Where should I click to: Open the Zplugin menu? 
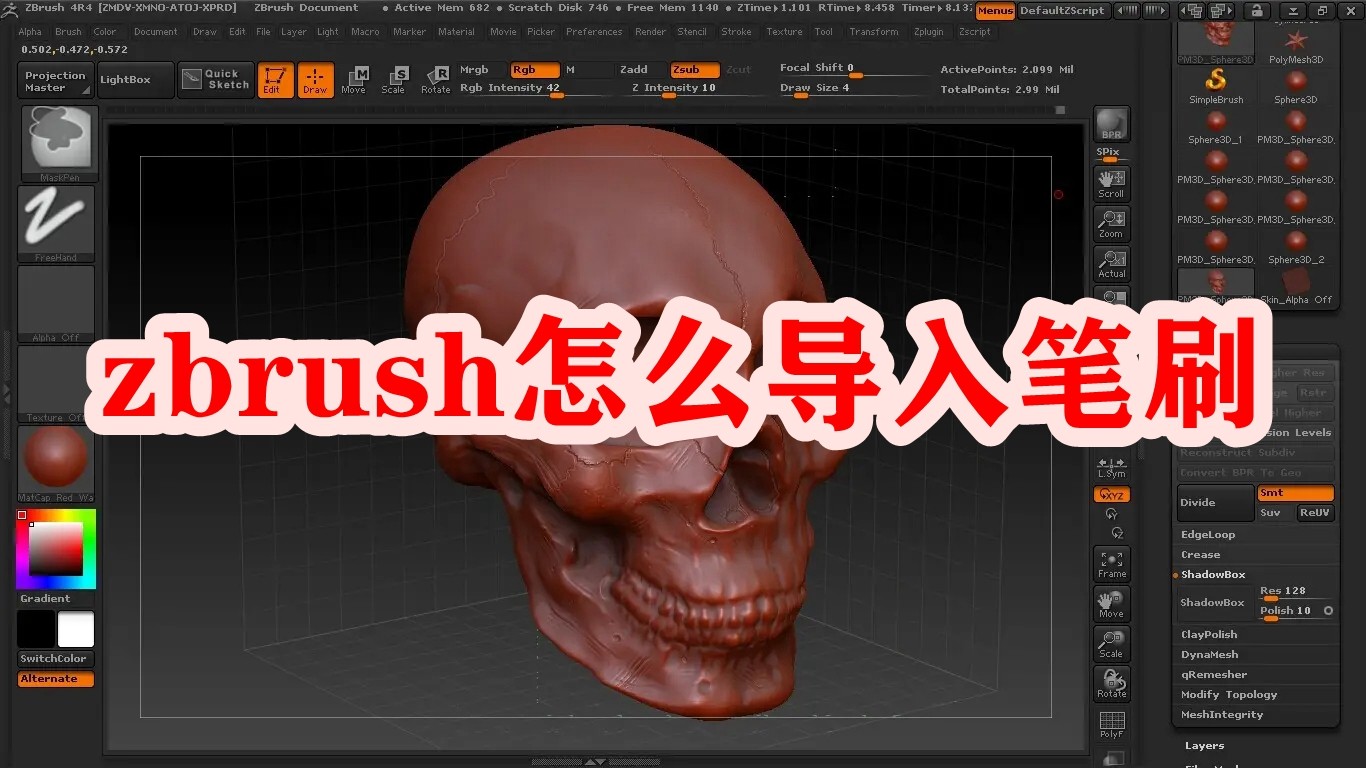coord(929,32)
